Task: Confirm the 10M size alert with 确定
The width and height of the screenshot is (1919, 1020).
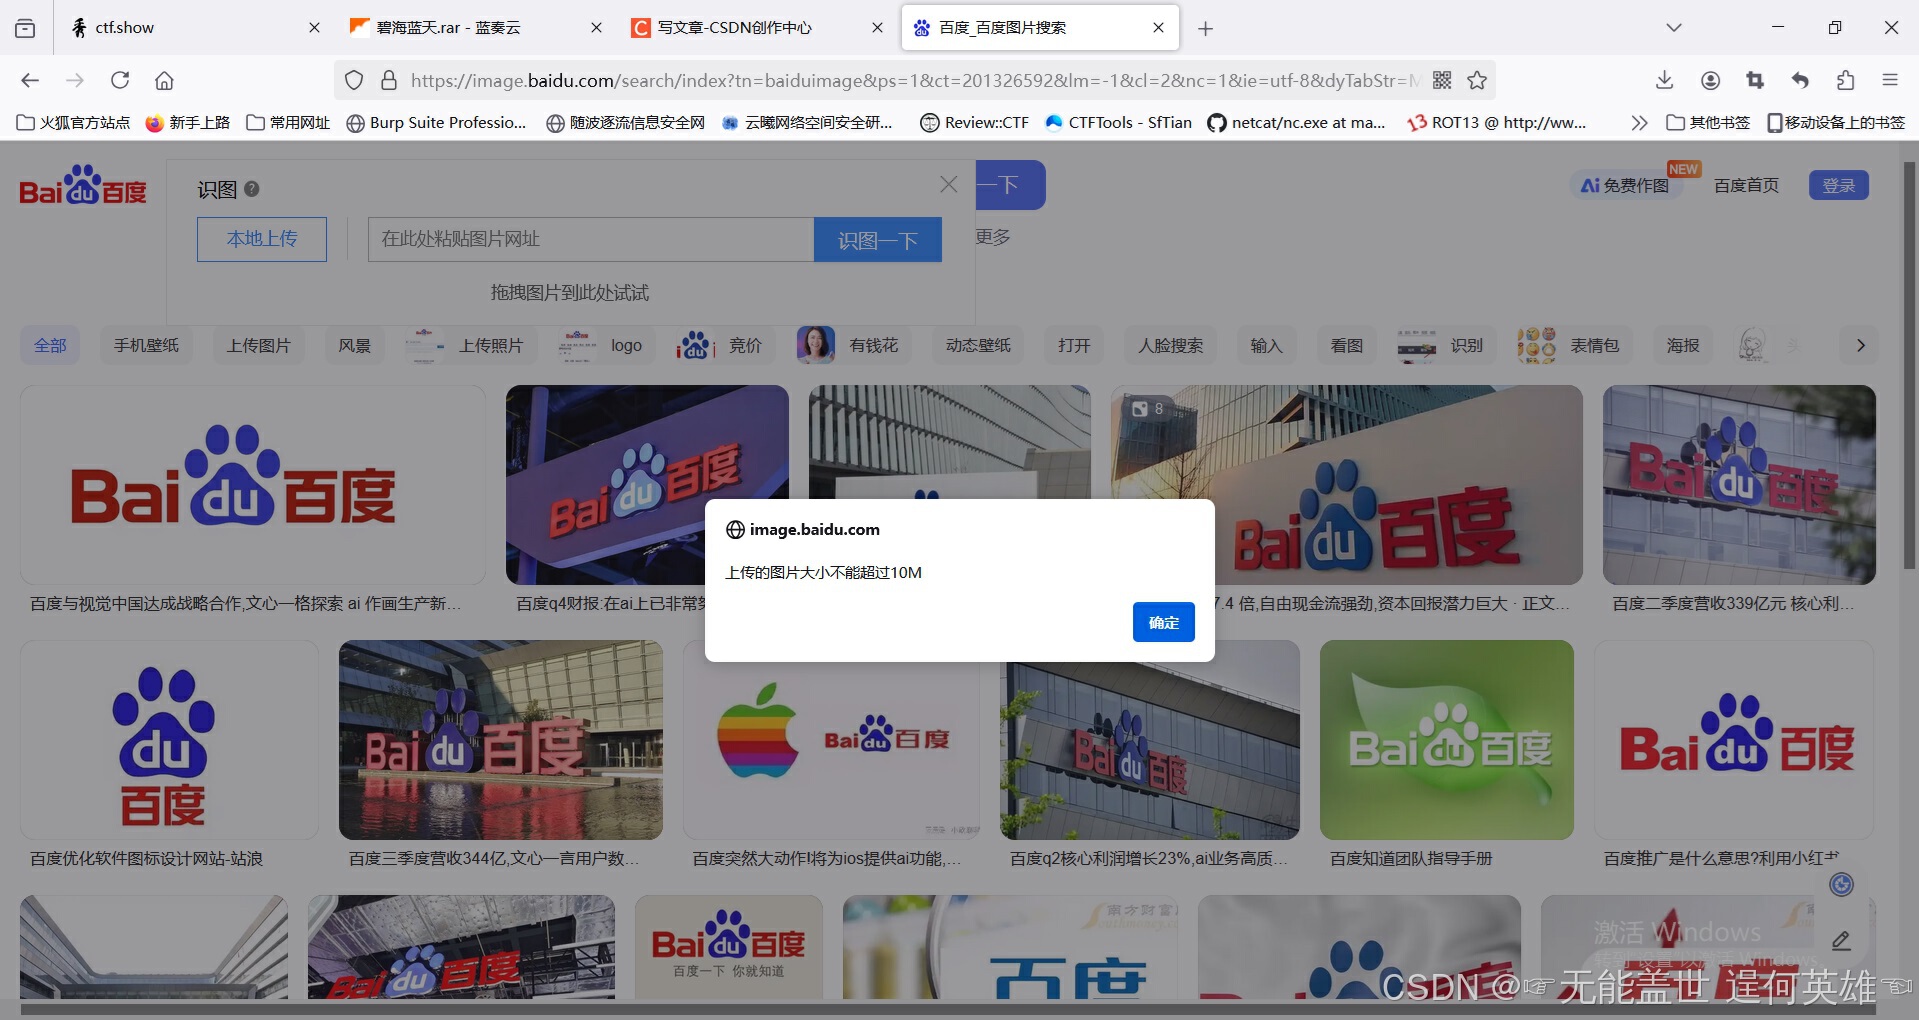Action: (x=1163, y=622)
